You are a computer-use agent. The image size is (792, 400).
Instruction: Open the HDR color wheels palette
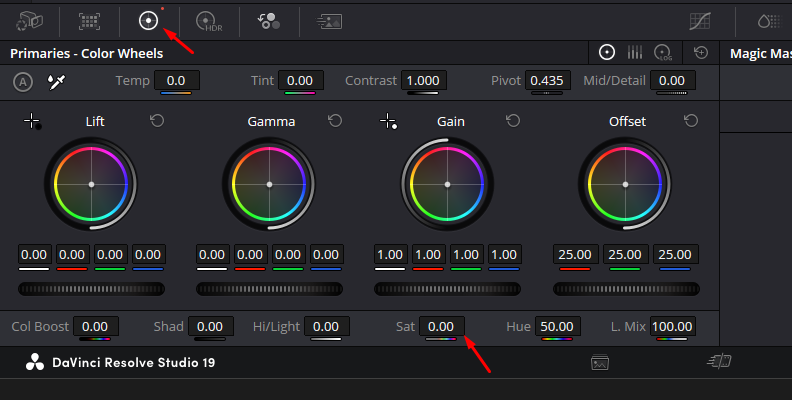(209, 22)
